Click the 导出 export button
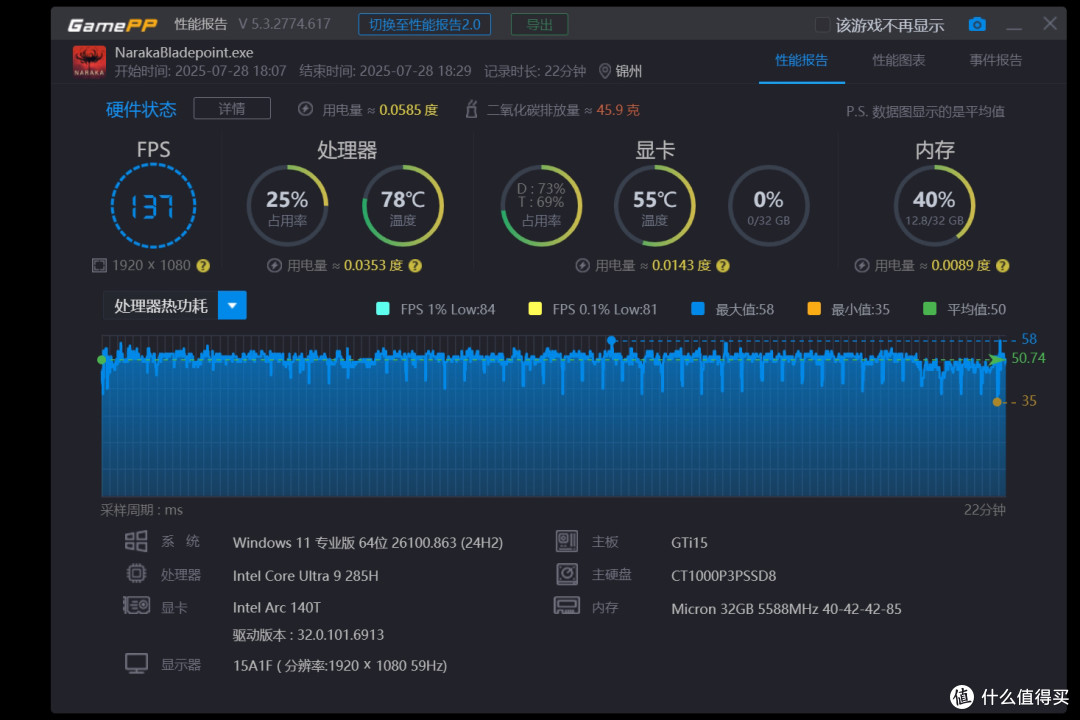This screenshot has width=1080, height=720. (x=539, y=25)
